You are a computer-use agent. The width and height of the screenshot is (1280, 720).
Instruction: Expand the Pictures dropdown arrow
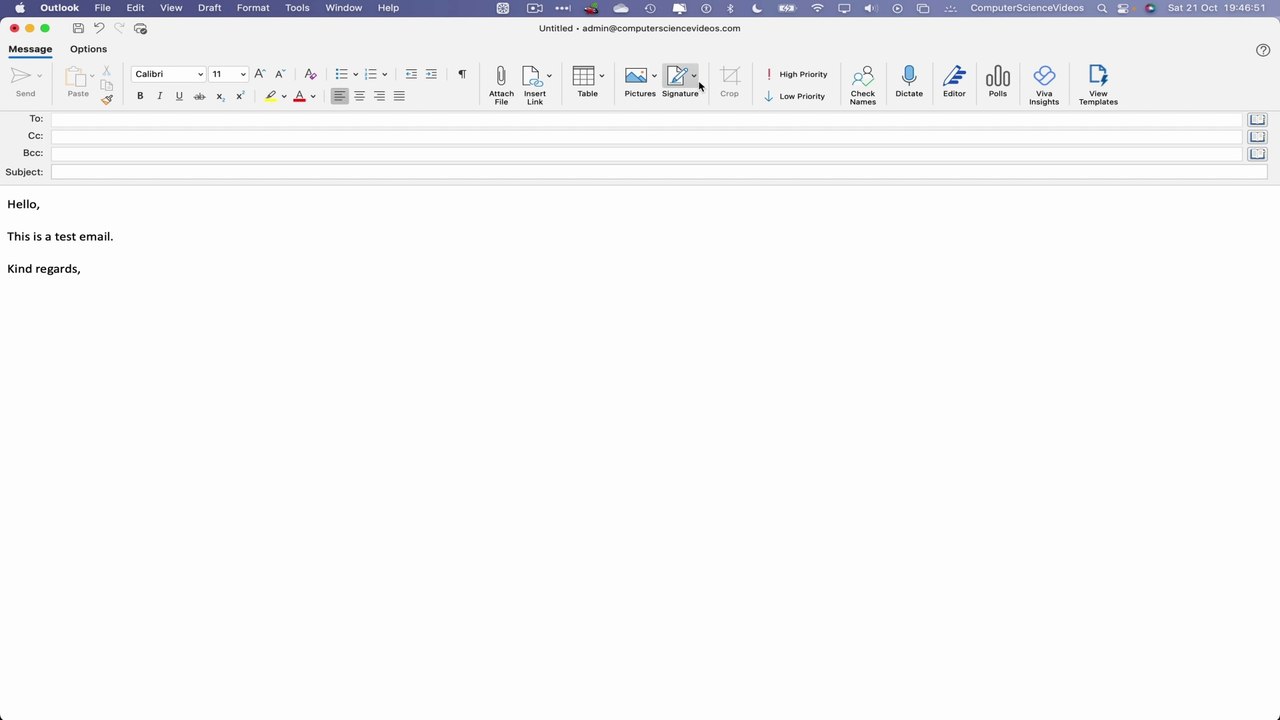click(654, 76)
